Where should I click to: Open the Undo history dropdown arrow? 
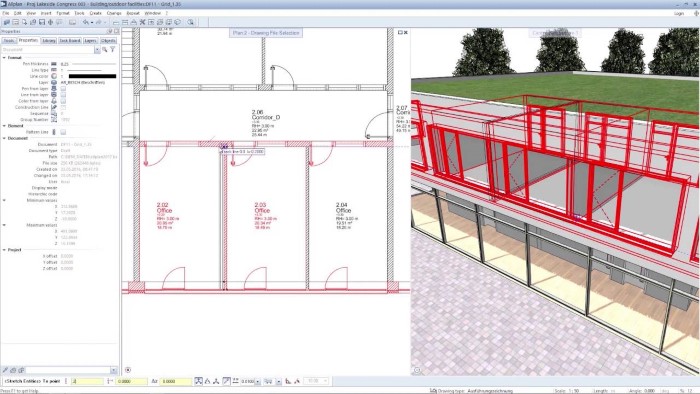91,22
